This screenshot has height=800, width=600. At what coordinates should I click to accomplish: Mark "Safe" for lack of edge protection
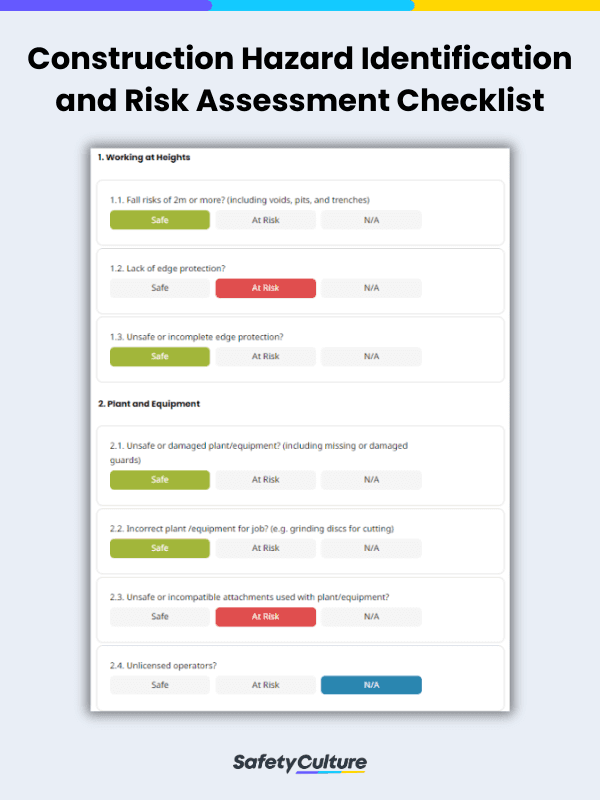tap(159, 288)
